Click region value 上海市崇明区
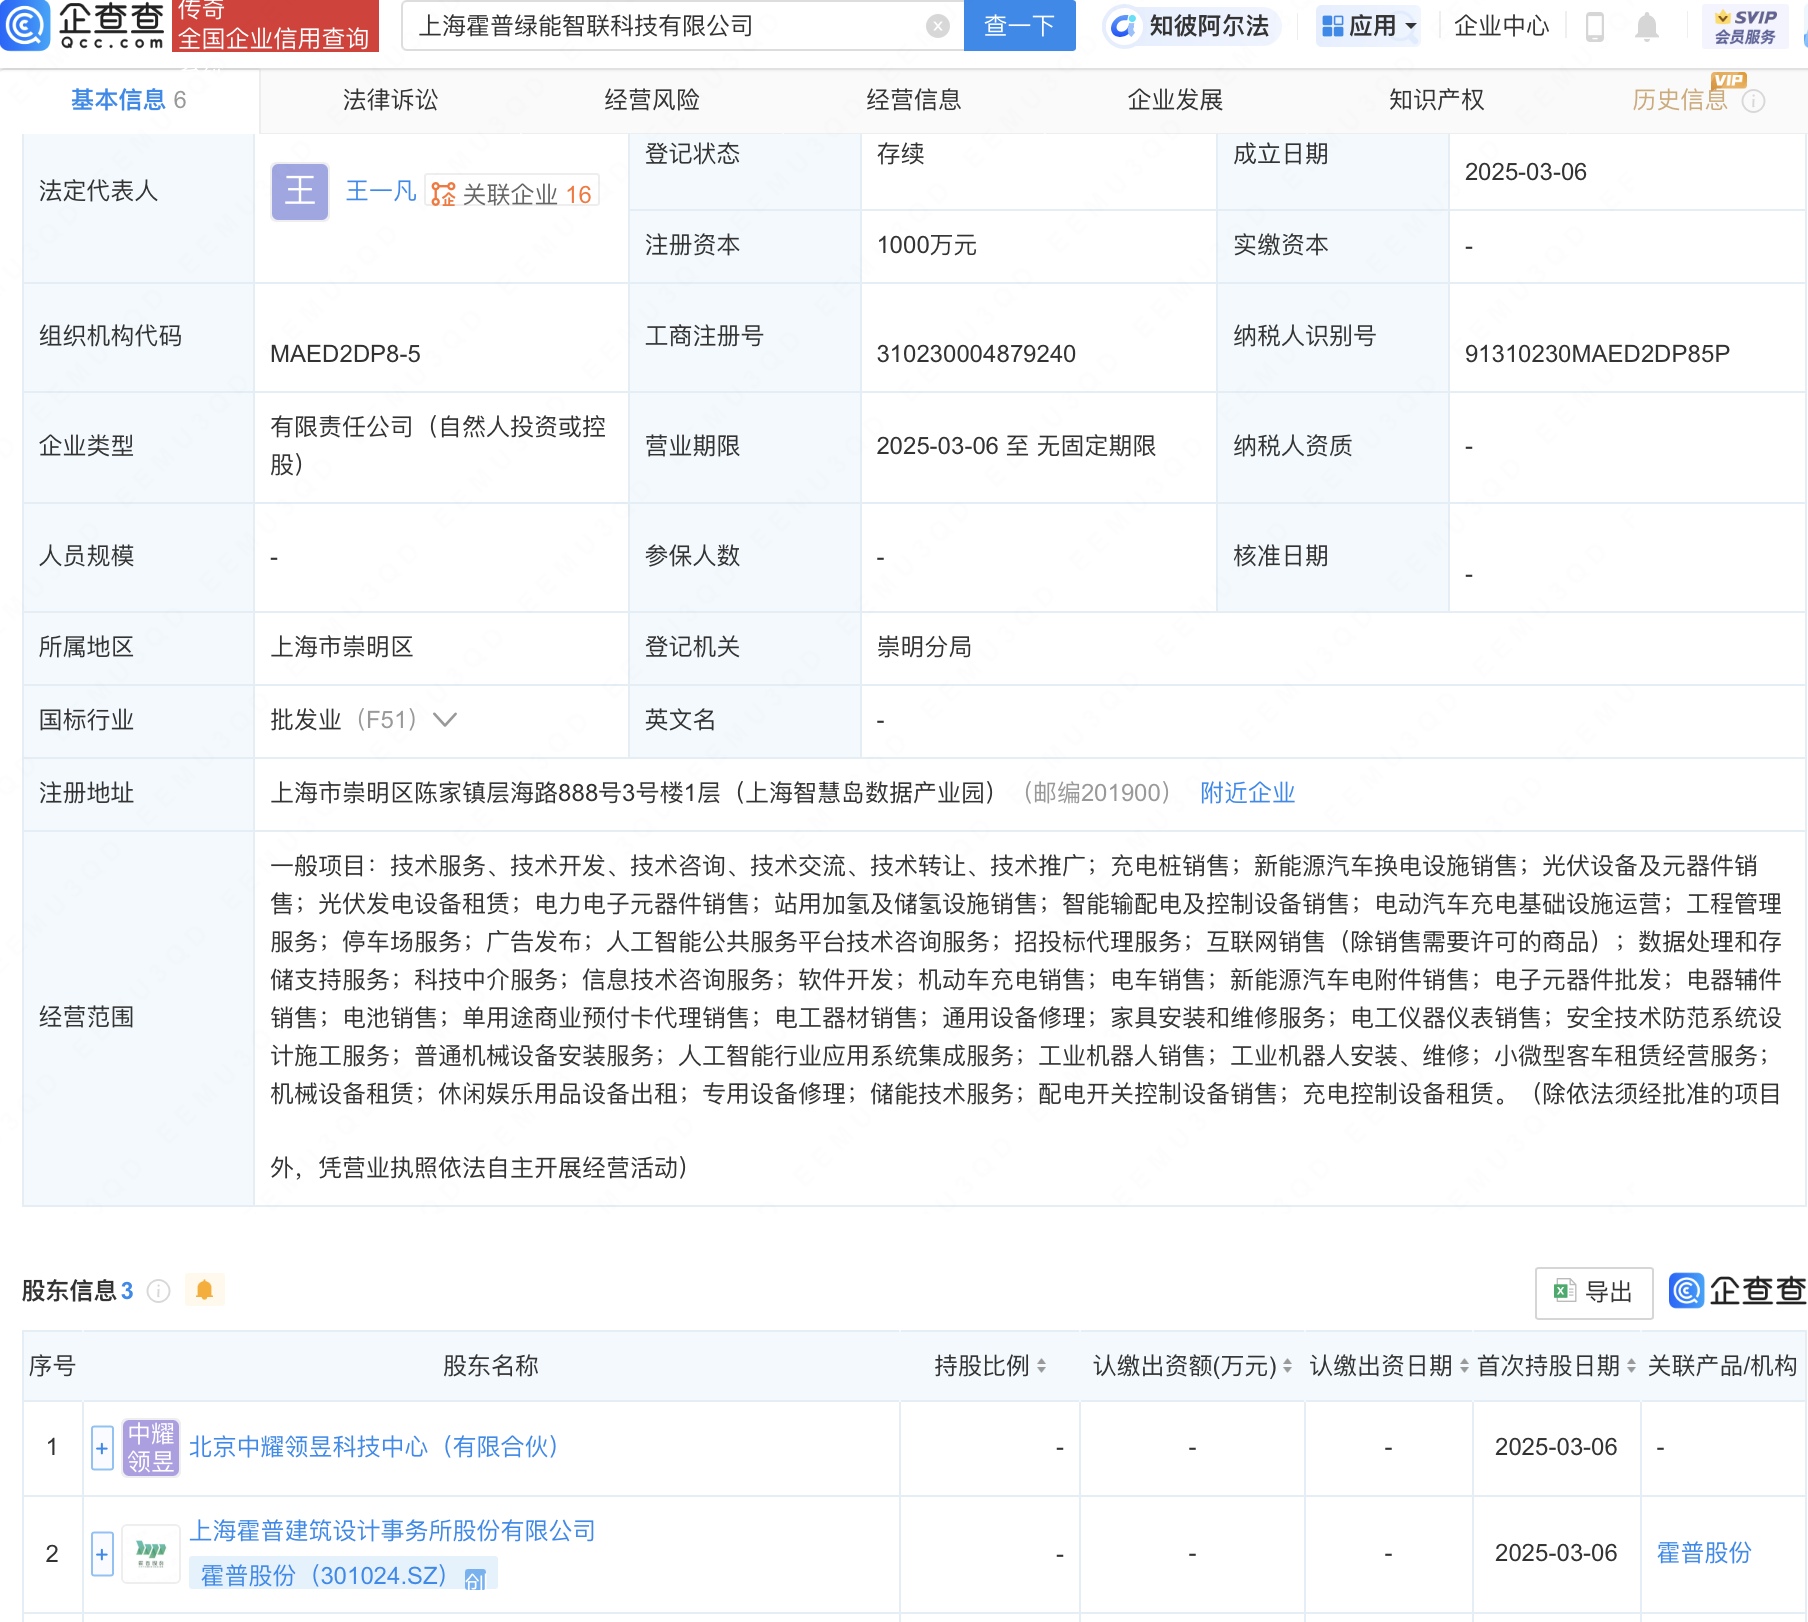Screen dimensions: 1808x1622 [x=342, y=647]
